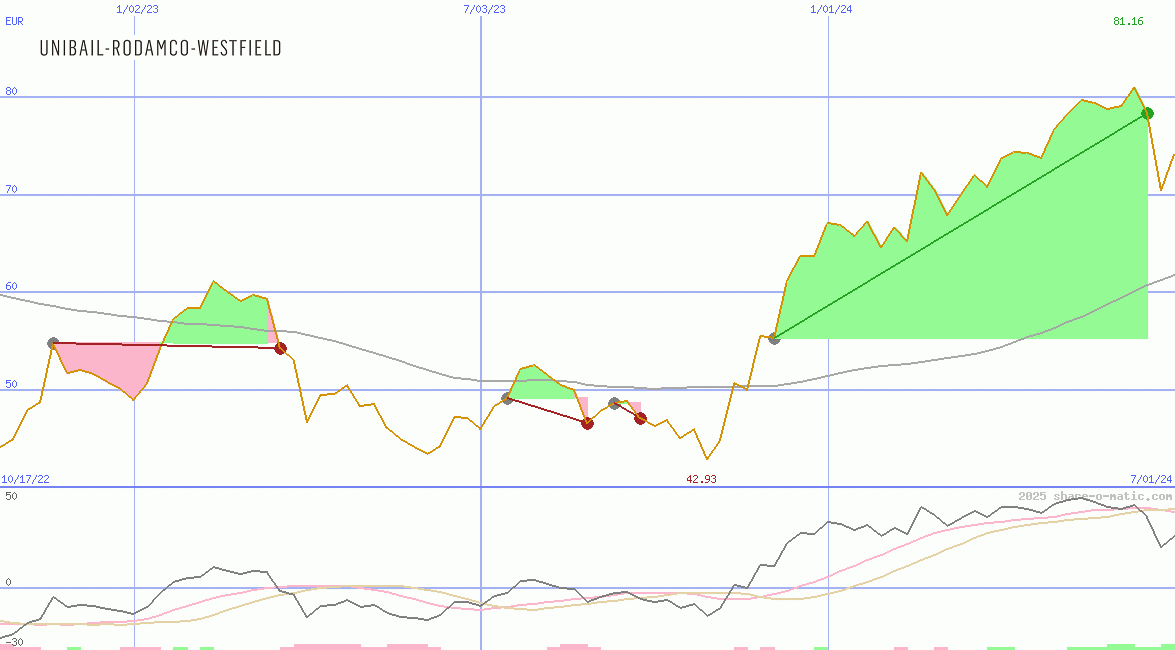Click gray entry marker of the first trade
The image size is (1175, 650).
point(53,343)
